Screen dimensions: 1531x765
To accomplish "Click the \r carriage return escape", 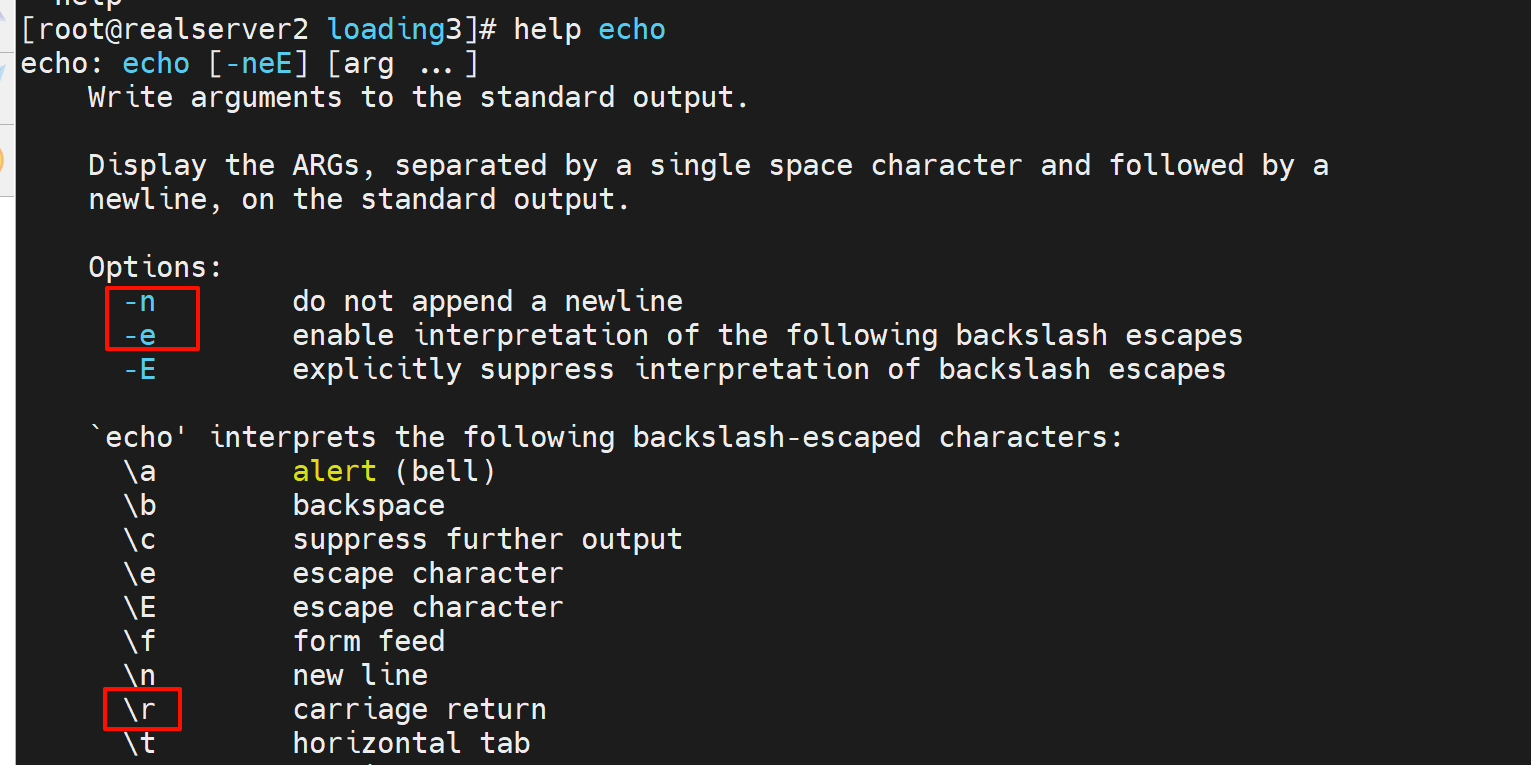I will tap(140, 709).
